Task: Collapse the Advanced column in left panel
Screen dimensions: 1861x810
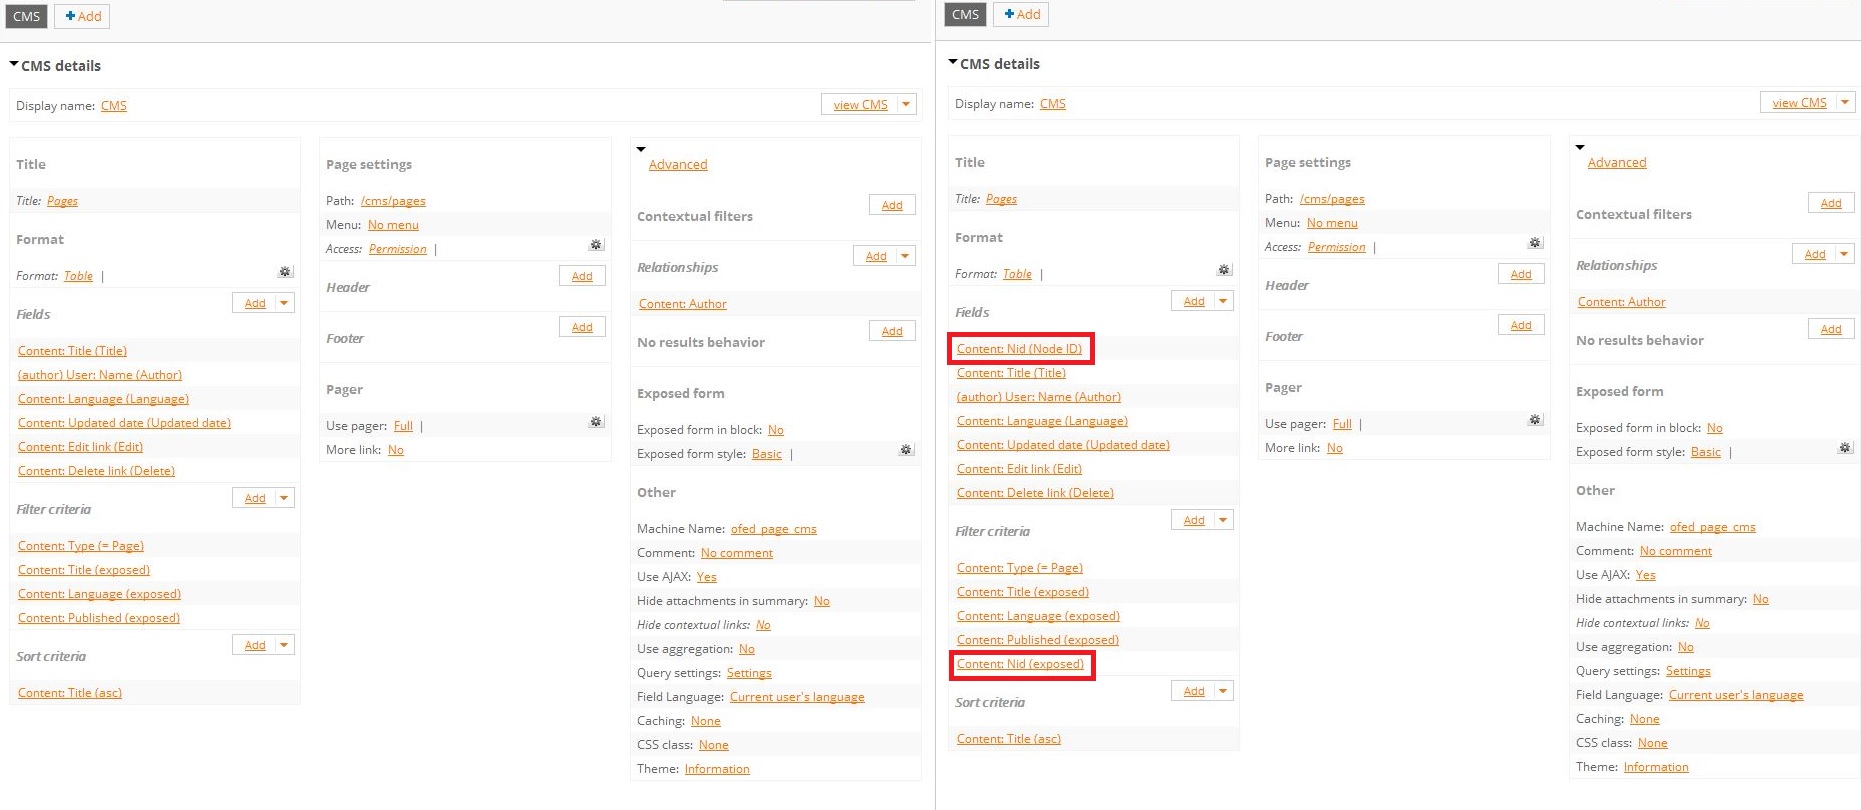Action: [x=641, y=150]
